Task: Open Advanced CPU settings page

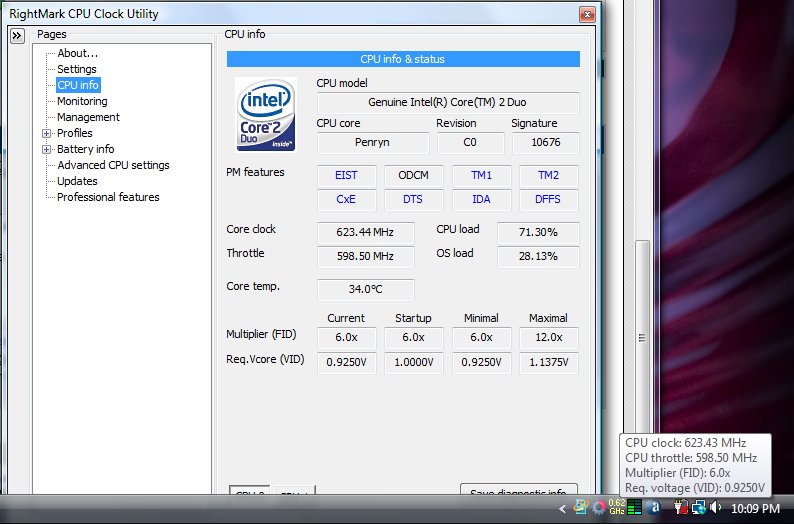Action: 113,165
